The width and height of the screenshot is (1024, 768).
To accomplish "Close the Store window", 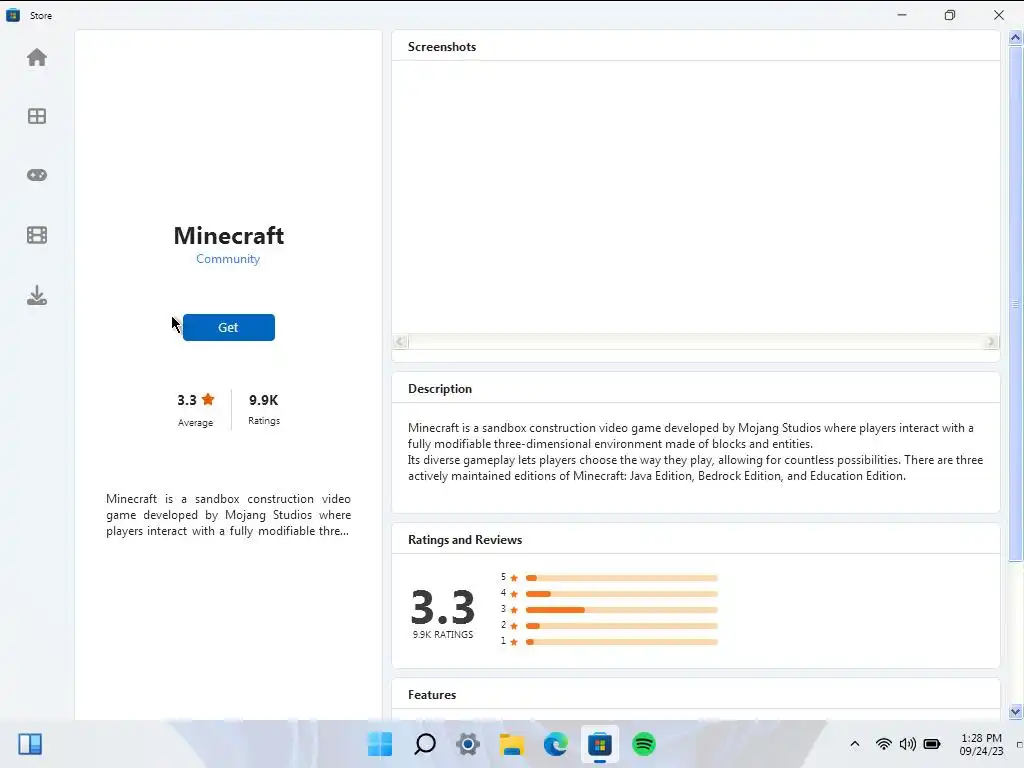I will [999, 14].
